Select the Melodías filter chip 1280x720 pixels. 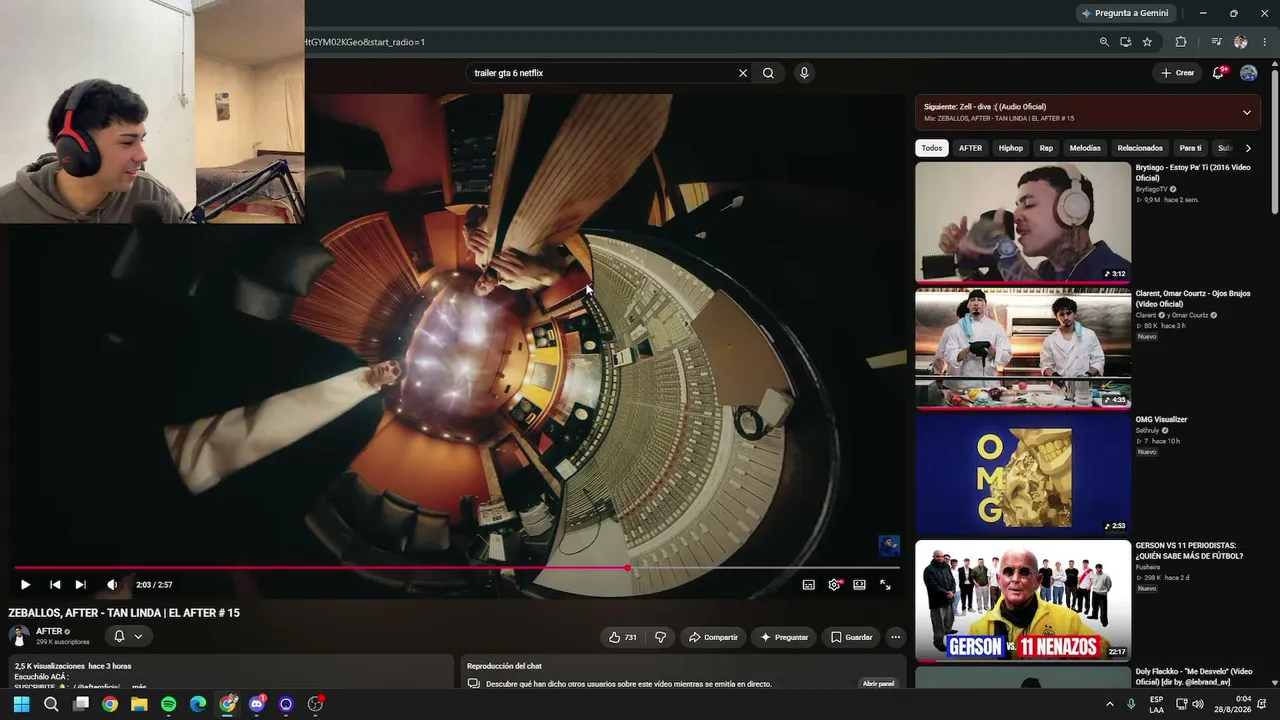pyautogui.click(x=1085, y=148)
